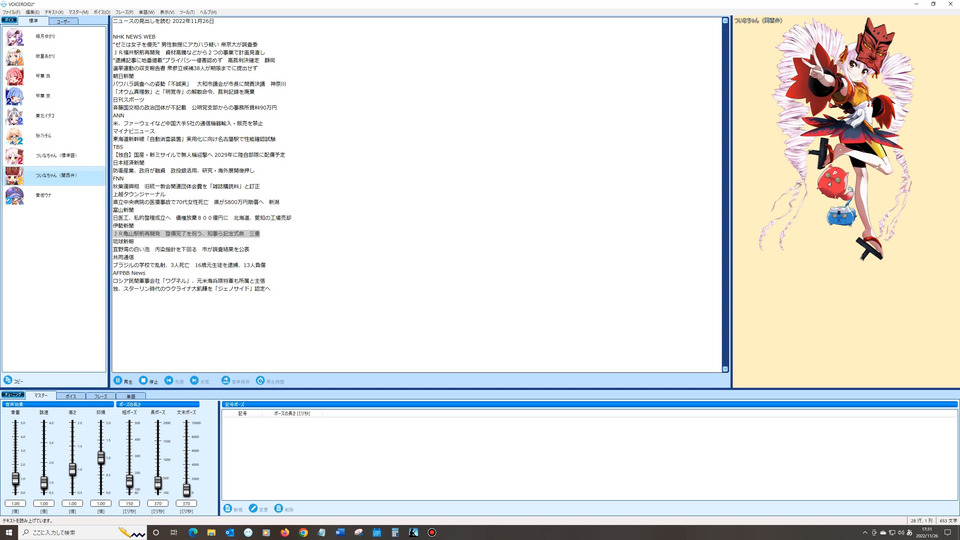Image resolution: width=960 pixels, height=540 pixels.
Task: Open the ボイス(O) menu
Action: [102, 12]
